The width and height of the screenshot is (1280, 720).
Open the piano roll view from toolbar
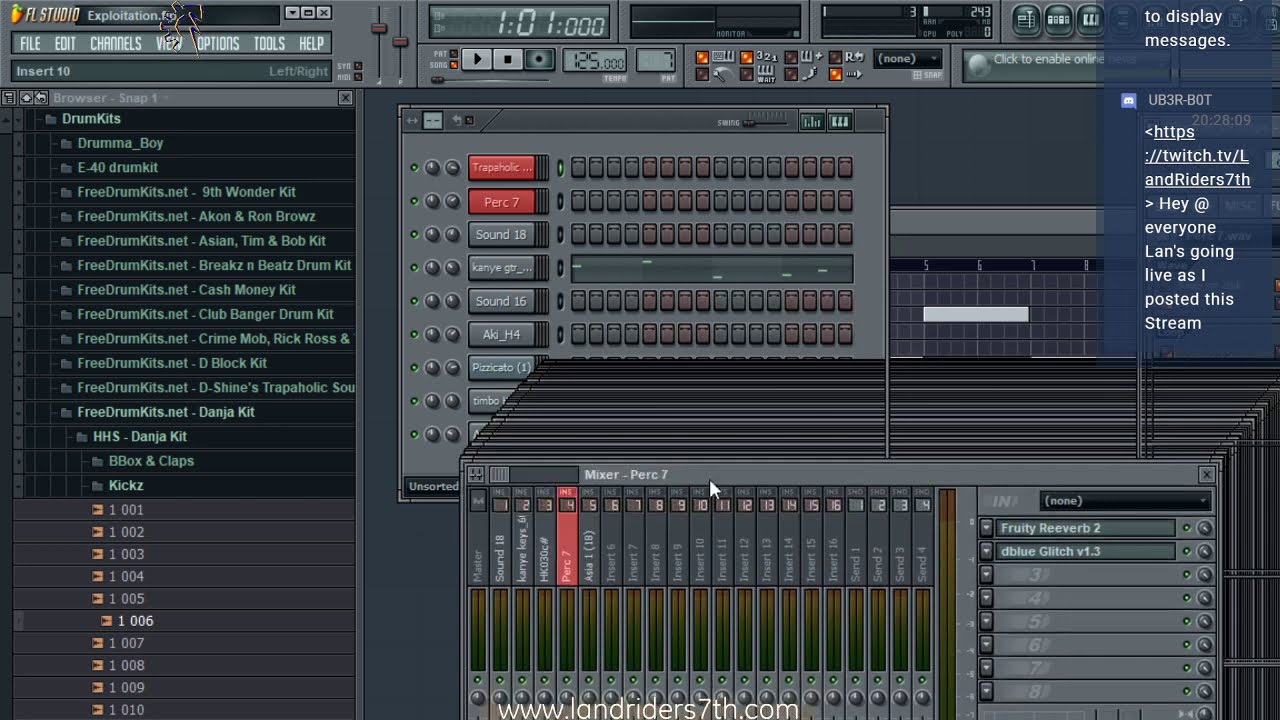(x=1090, y=19)
